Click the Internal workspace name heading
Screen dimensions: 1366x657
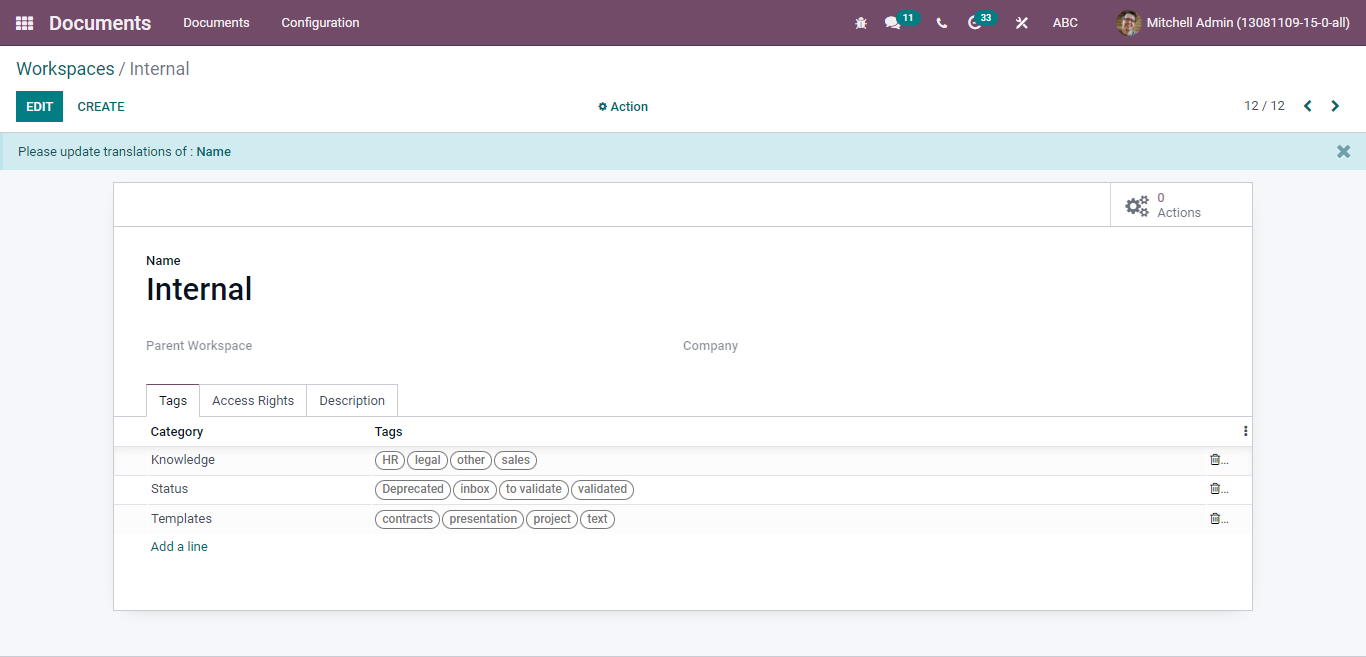(199, 289)
